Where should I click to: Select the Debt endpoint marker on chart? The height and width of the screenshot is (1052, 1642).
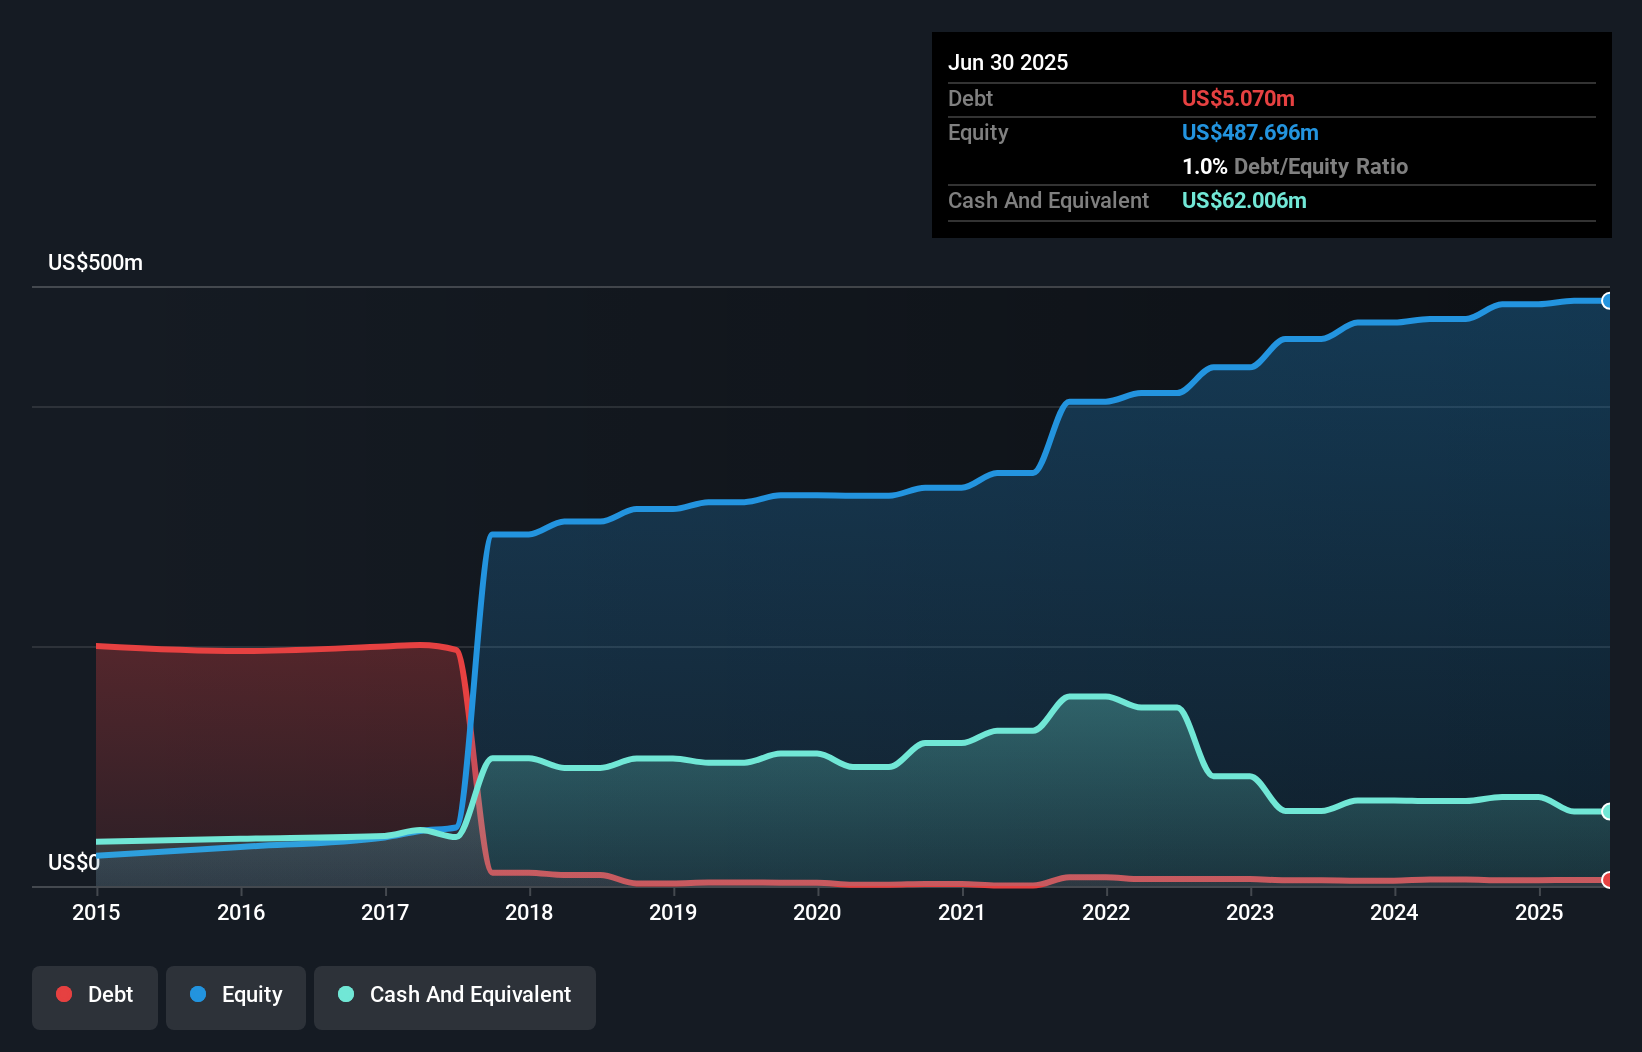[x=1608, y=880]
